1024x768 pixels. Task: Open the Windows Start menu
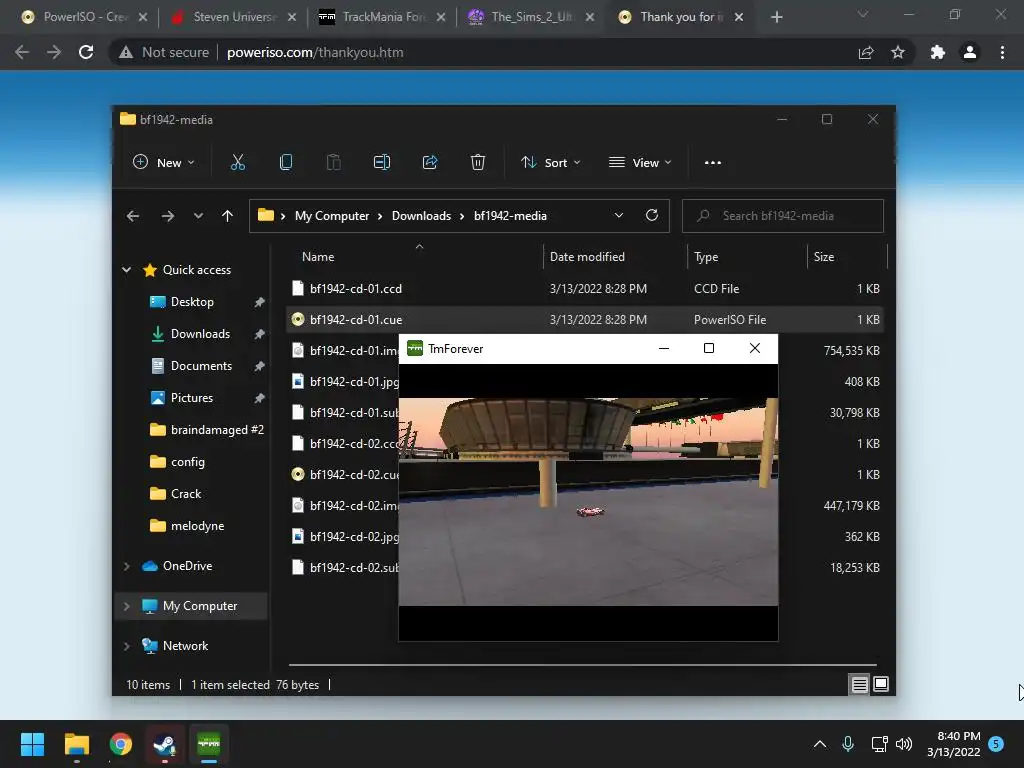[32, 744]
